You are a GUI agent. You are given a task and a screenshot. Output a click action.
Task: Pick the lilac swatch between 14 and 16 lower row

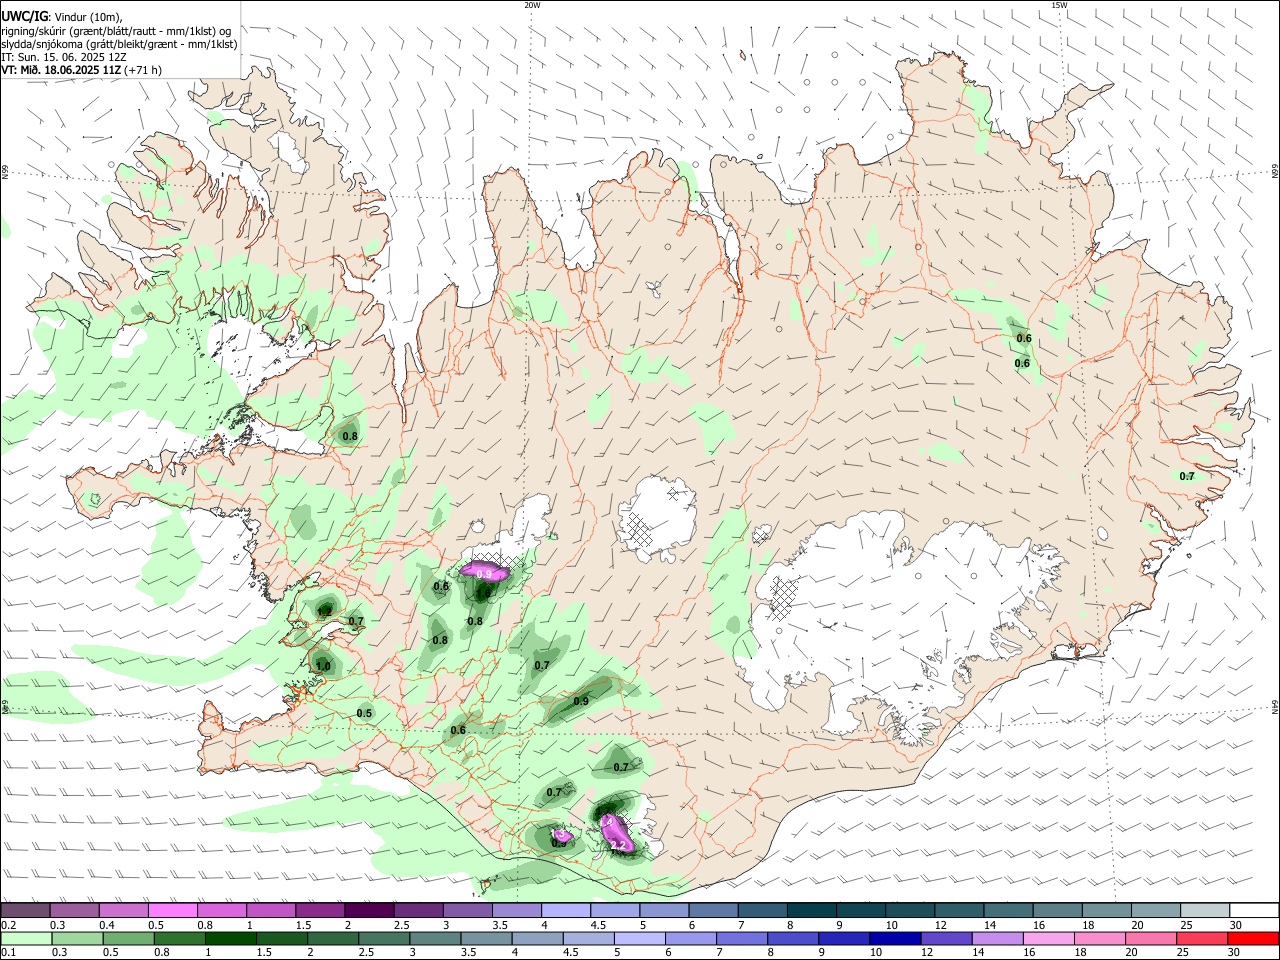coord(997,939)
